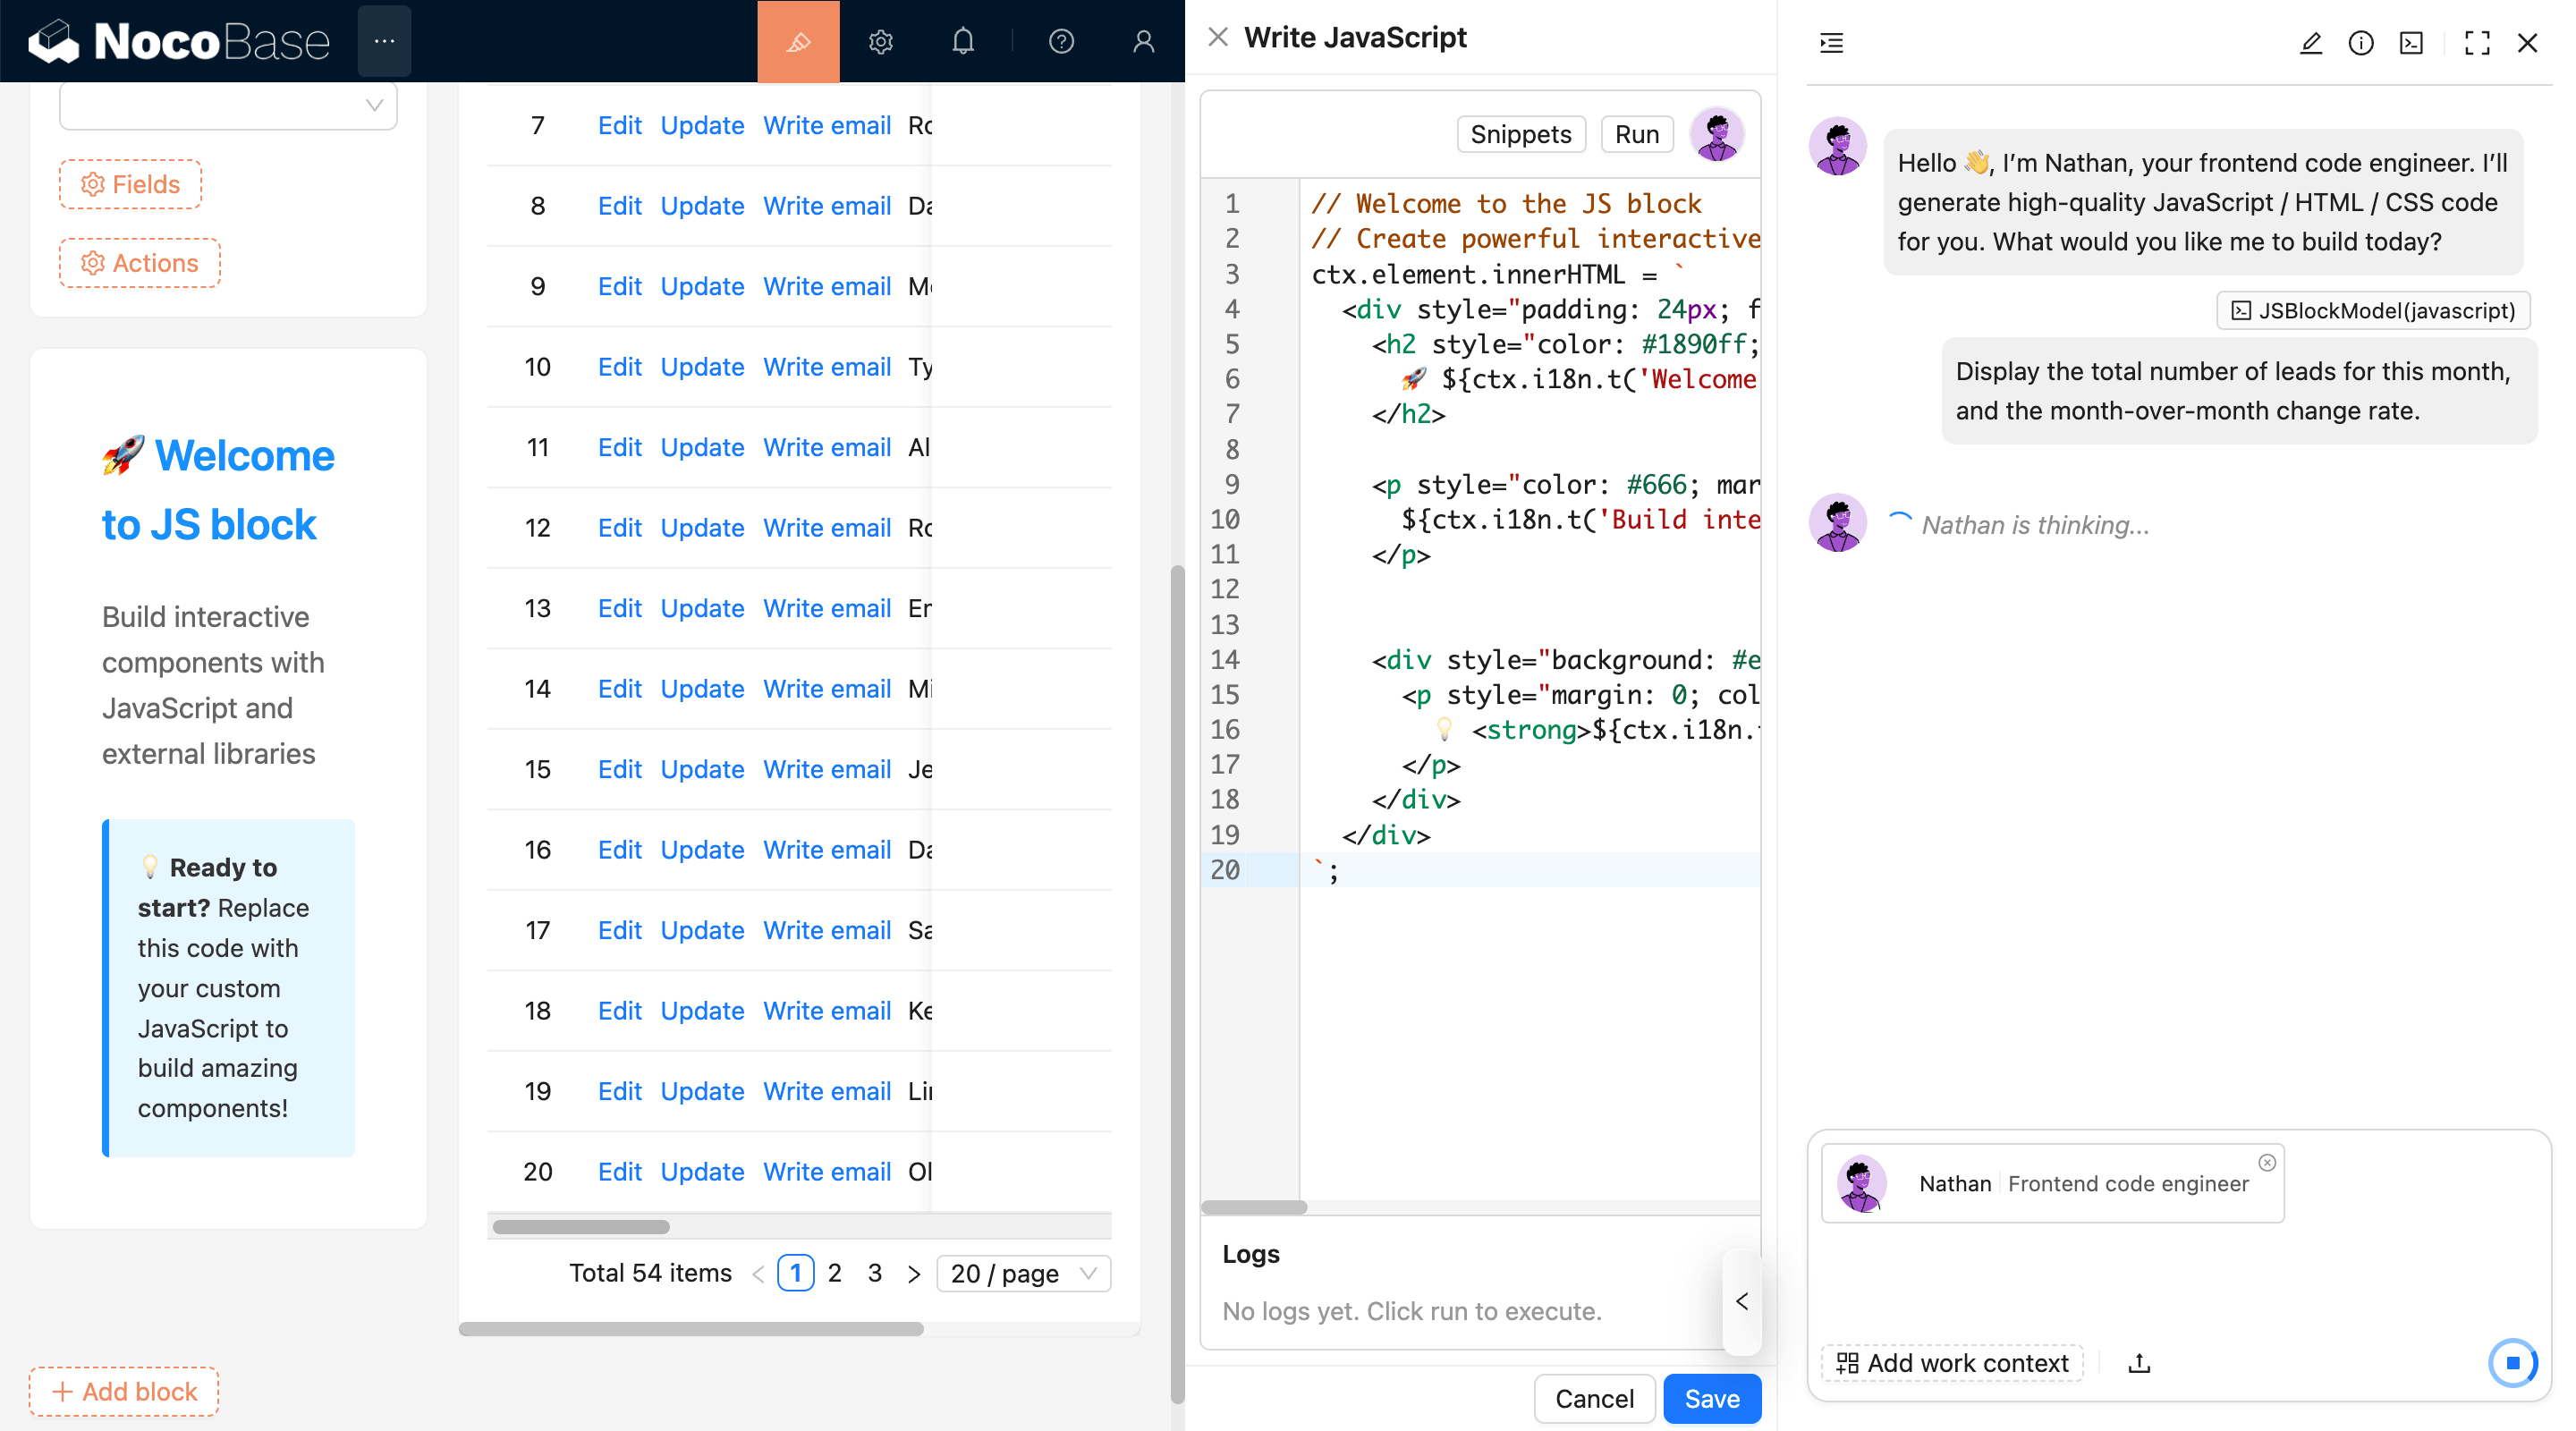2576x1431 pixels.
Task: Open the 20 / page size dropdown
Action: 1023,1273
